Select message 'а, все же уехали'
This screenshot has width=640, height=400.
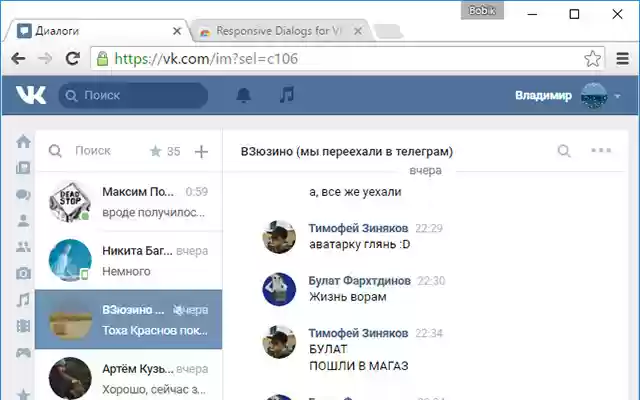tap(355, 191)
